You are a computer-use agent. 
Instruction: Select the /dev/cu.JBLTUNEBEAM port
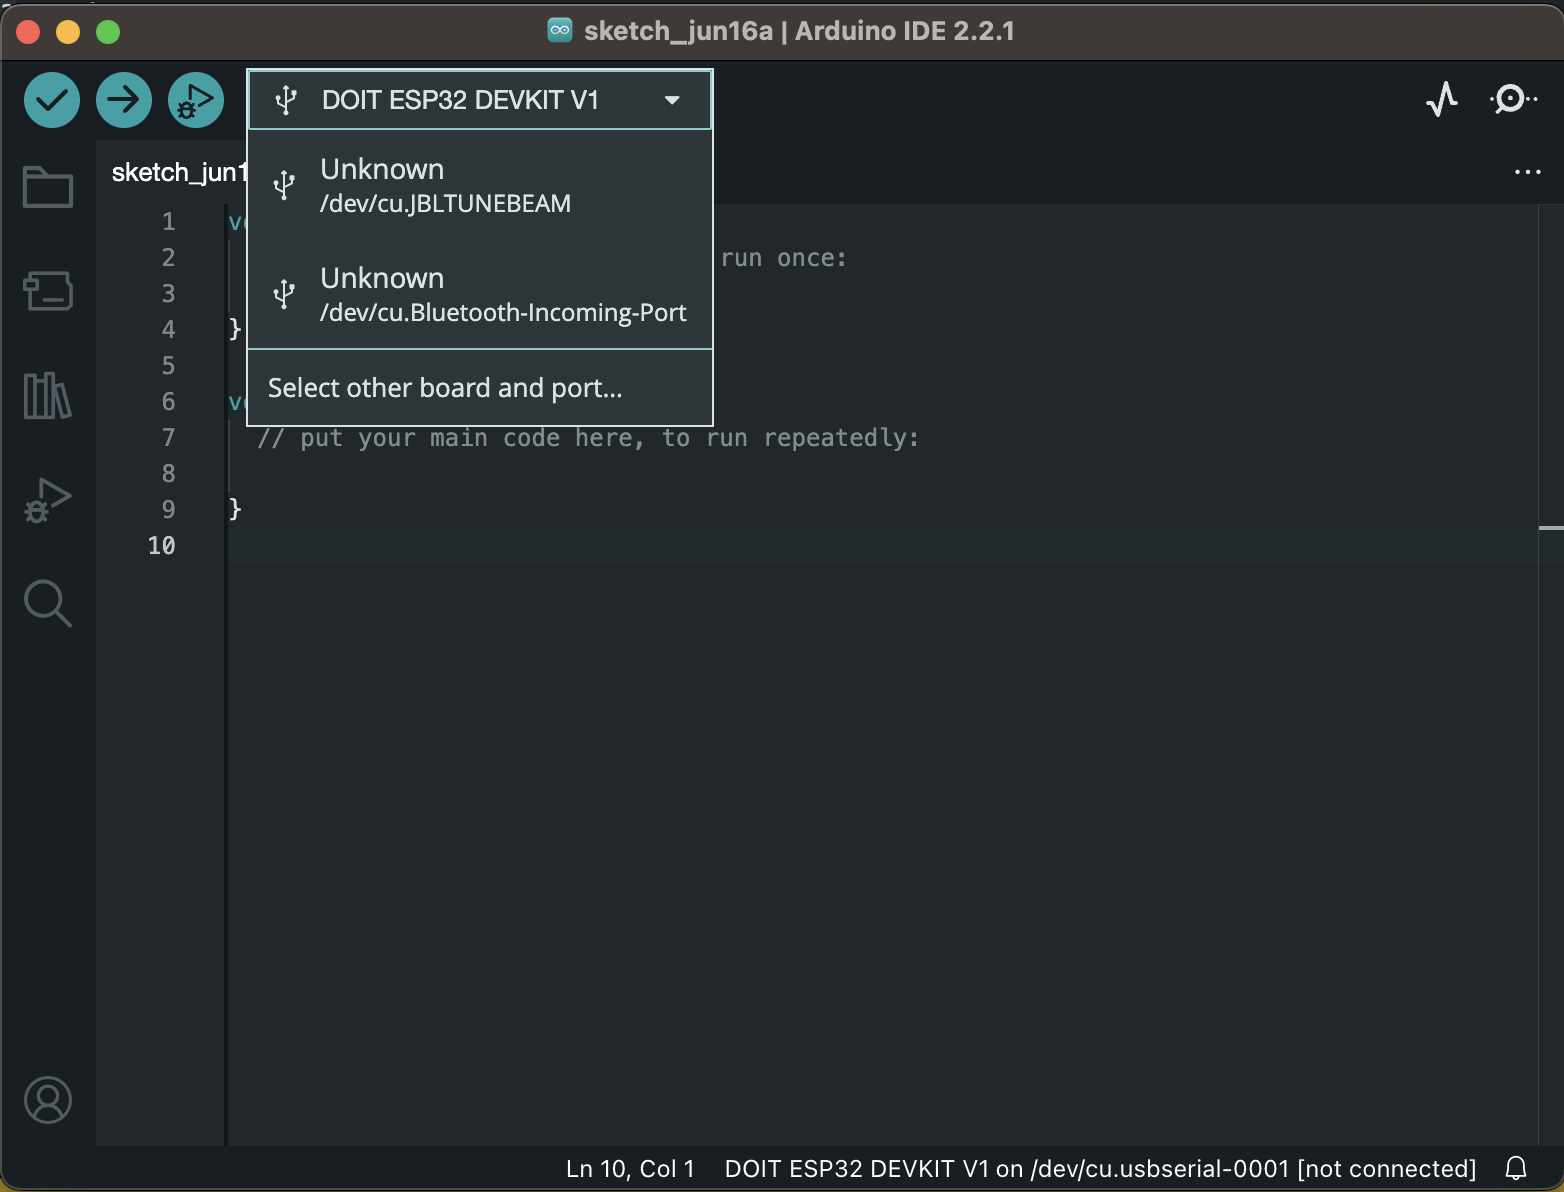click(x=480, y=185)
